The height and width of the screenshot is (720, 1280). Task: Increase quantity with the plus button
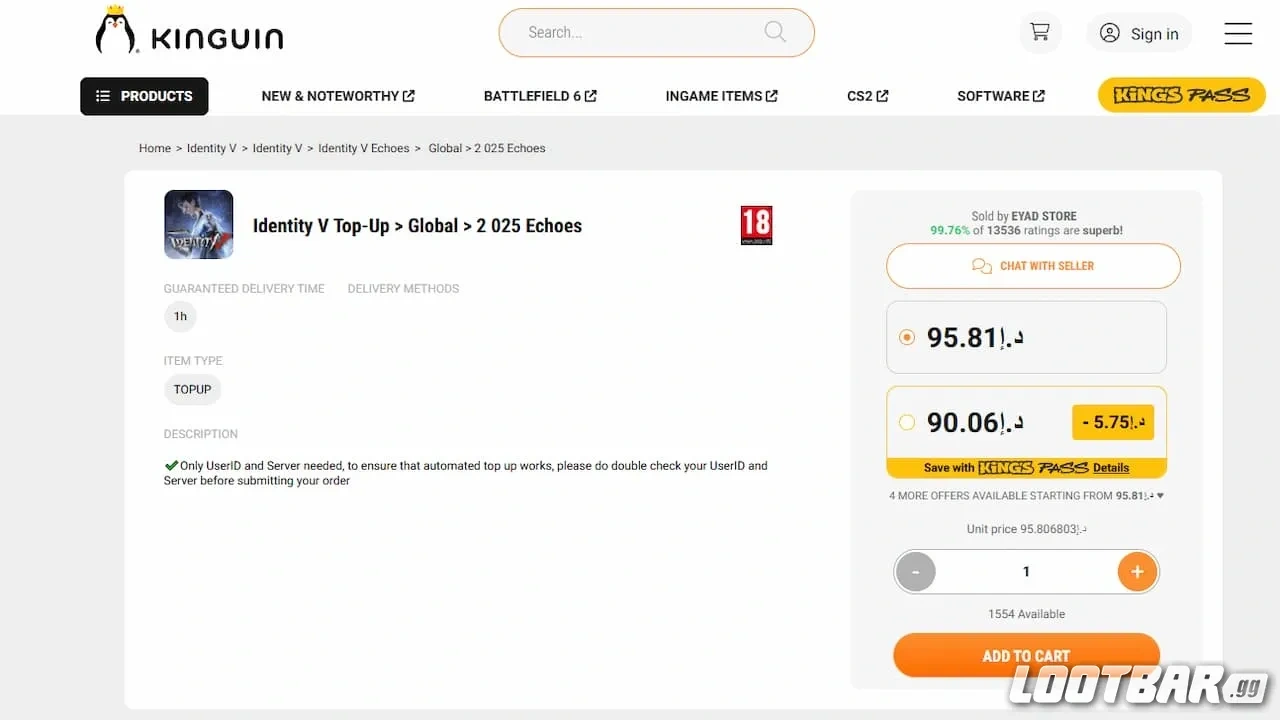pyautogui.click(x=1137, y=572)
